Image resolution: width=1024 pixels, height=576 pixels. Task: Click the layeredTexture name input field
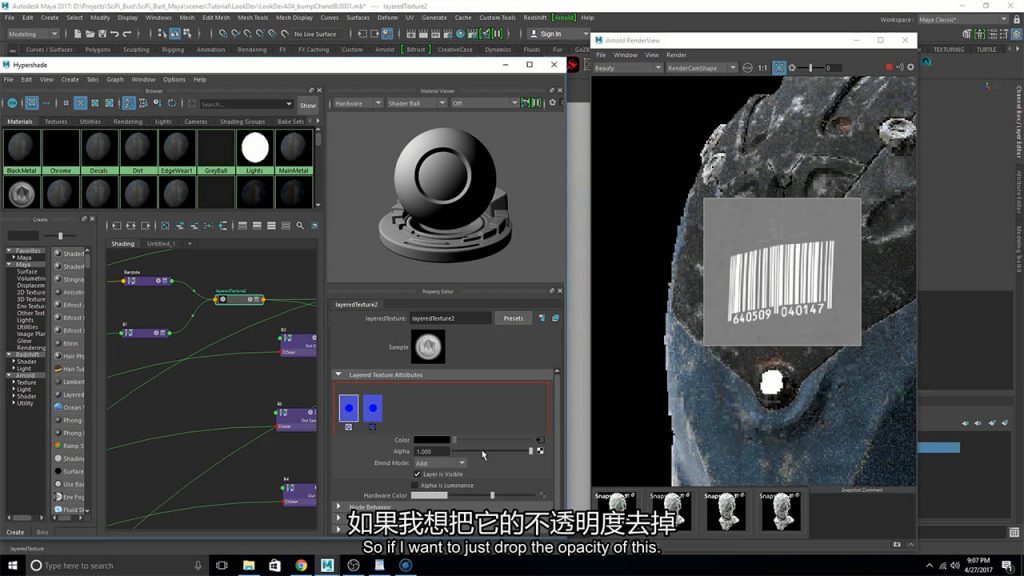point(451,318)
